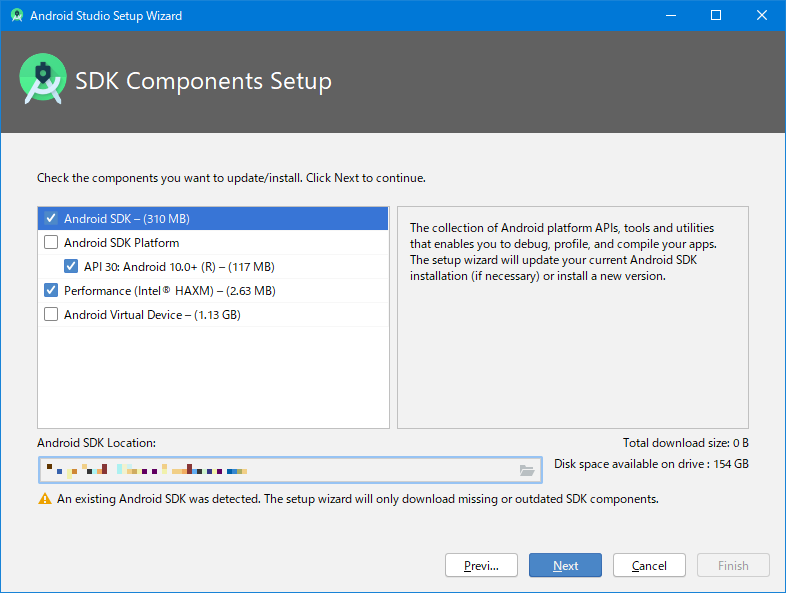The image size is (786, 593).
Task: Click the Total download size: 0 B text
Action: (x=685, y=443)
